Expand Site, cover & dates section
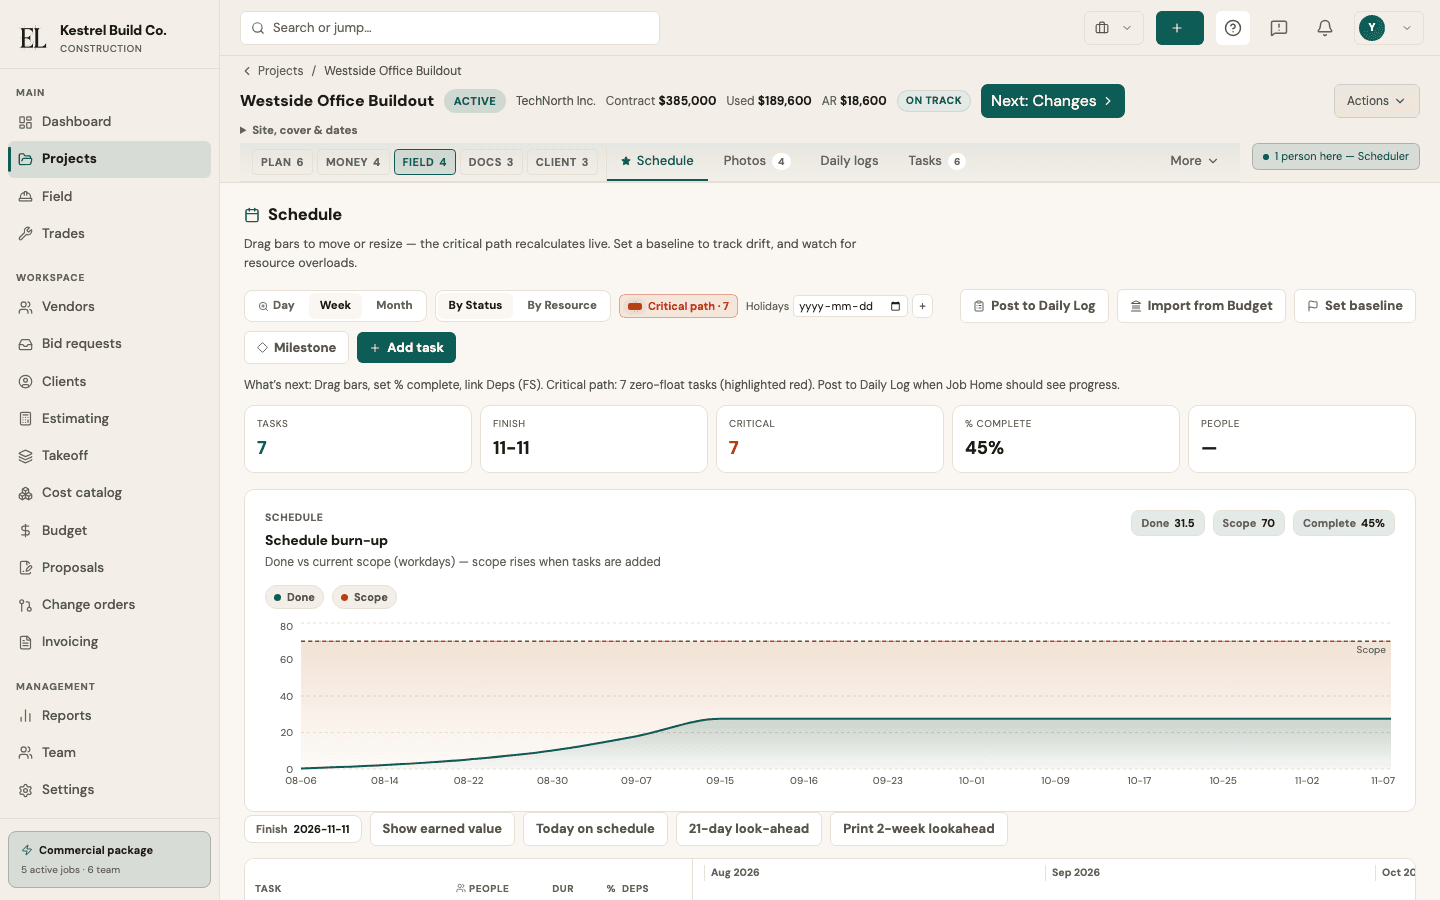The height and width of the screenshot is (900, 1440). coord(299,130)
